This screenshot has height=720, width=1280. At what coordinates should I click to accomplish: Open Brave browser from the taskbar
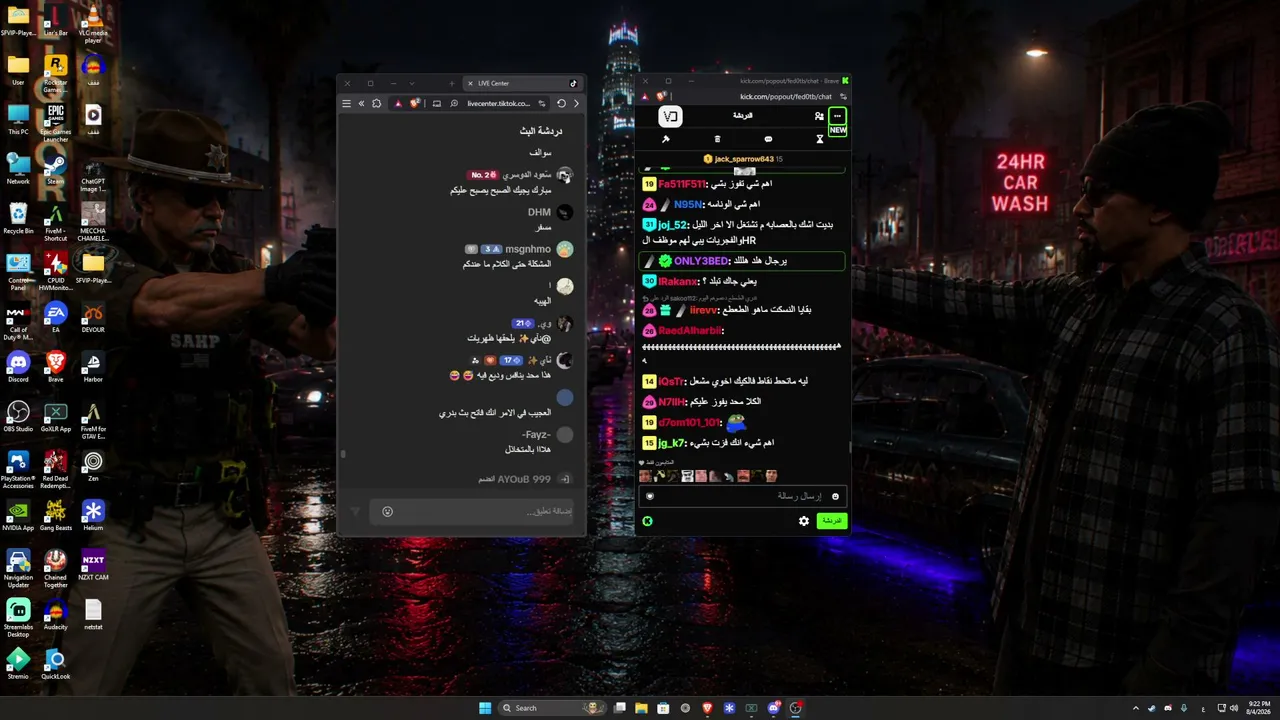tap(707, 708)
